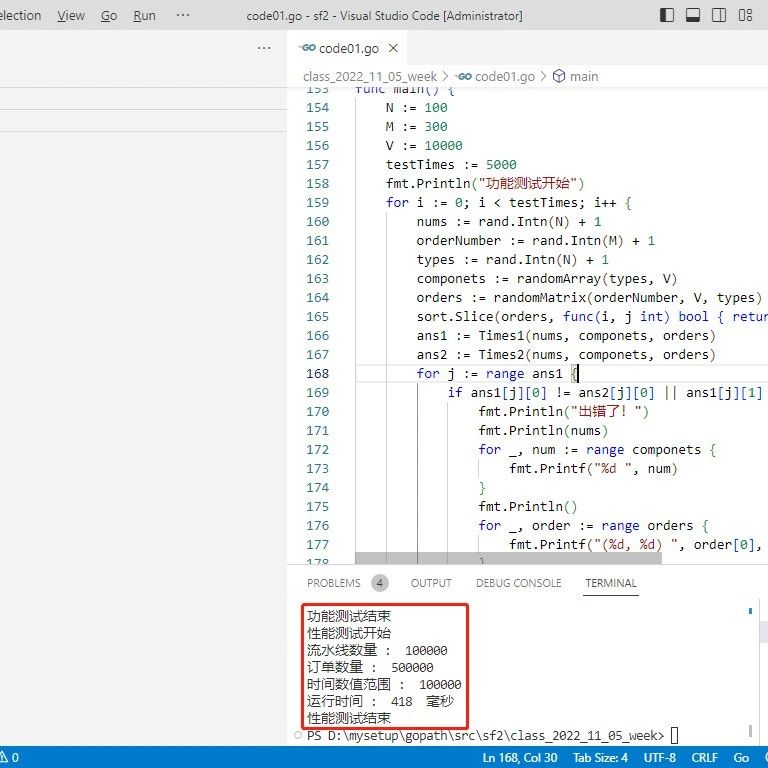
Task: Click the ans1 := Times1 line
Action: click(x=566, y=336)
